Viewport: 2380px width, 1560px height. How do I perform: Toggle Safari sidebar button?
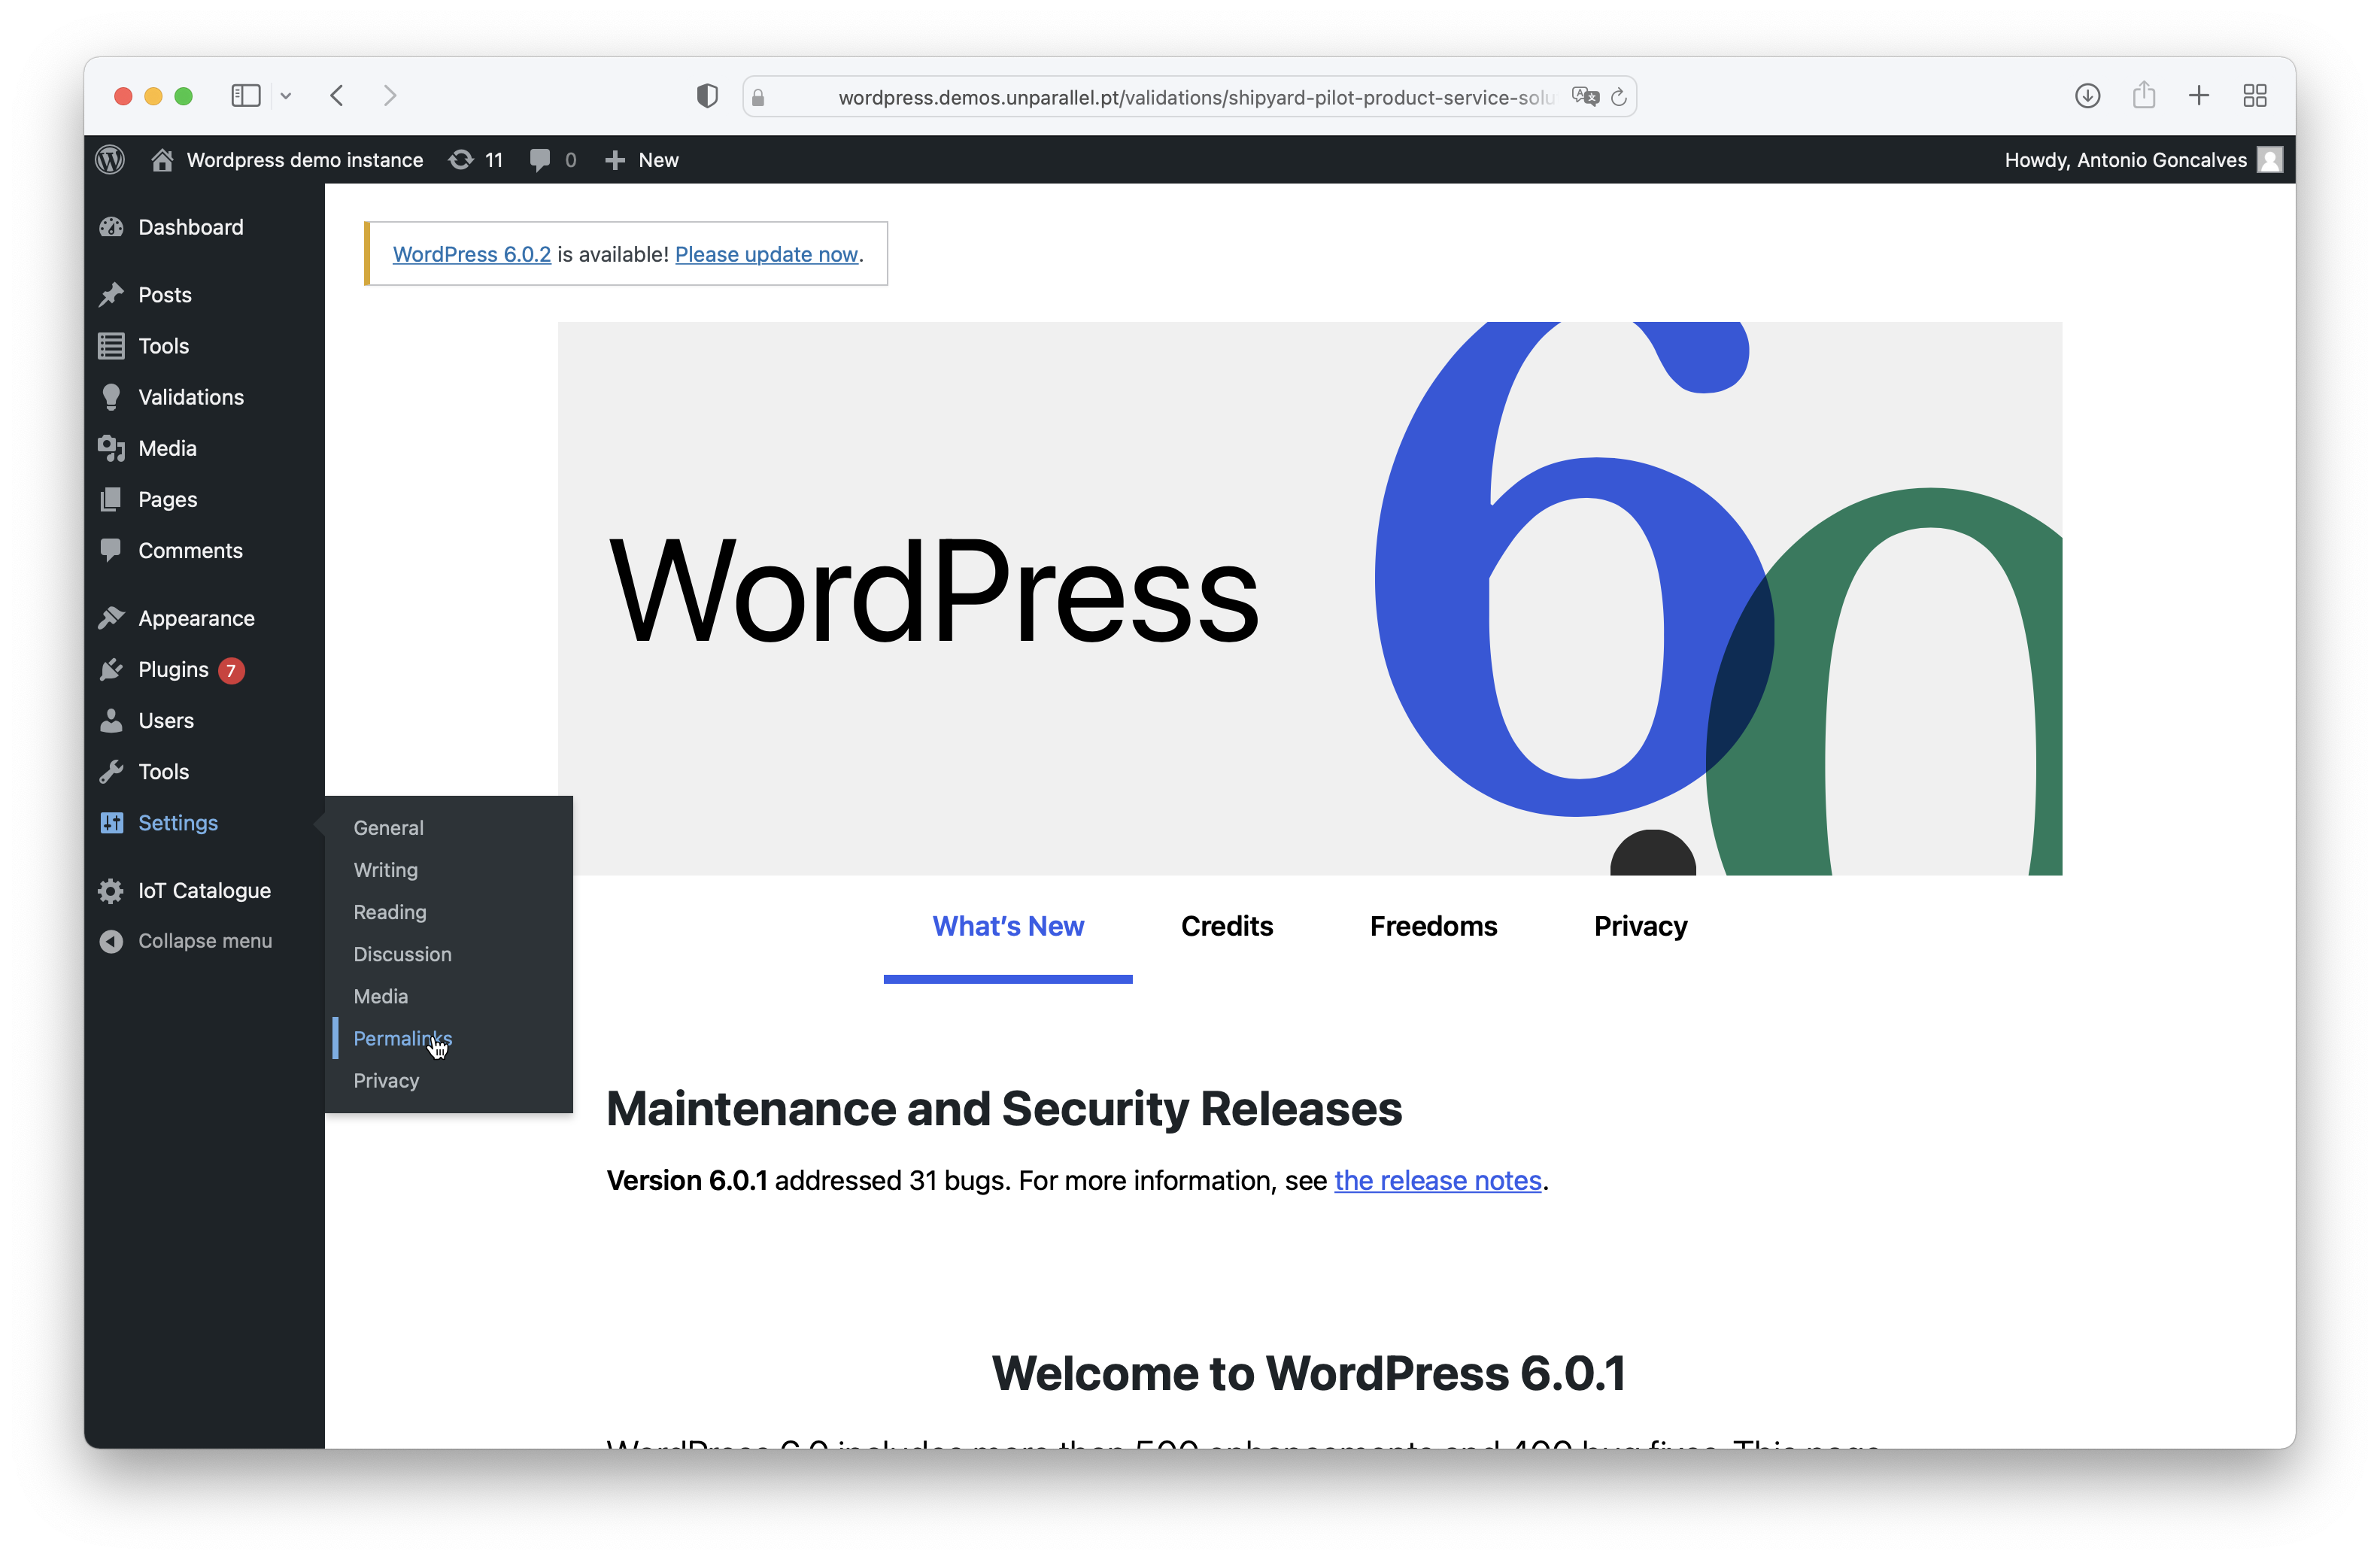tap(246, 96)
